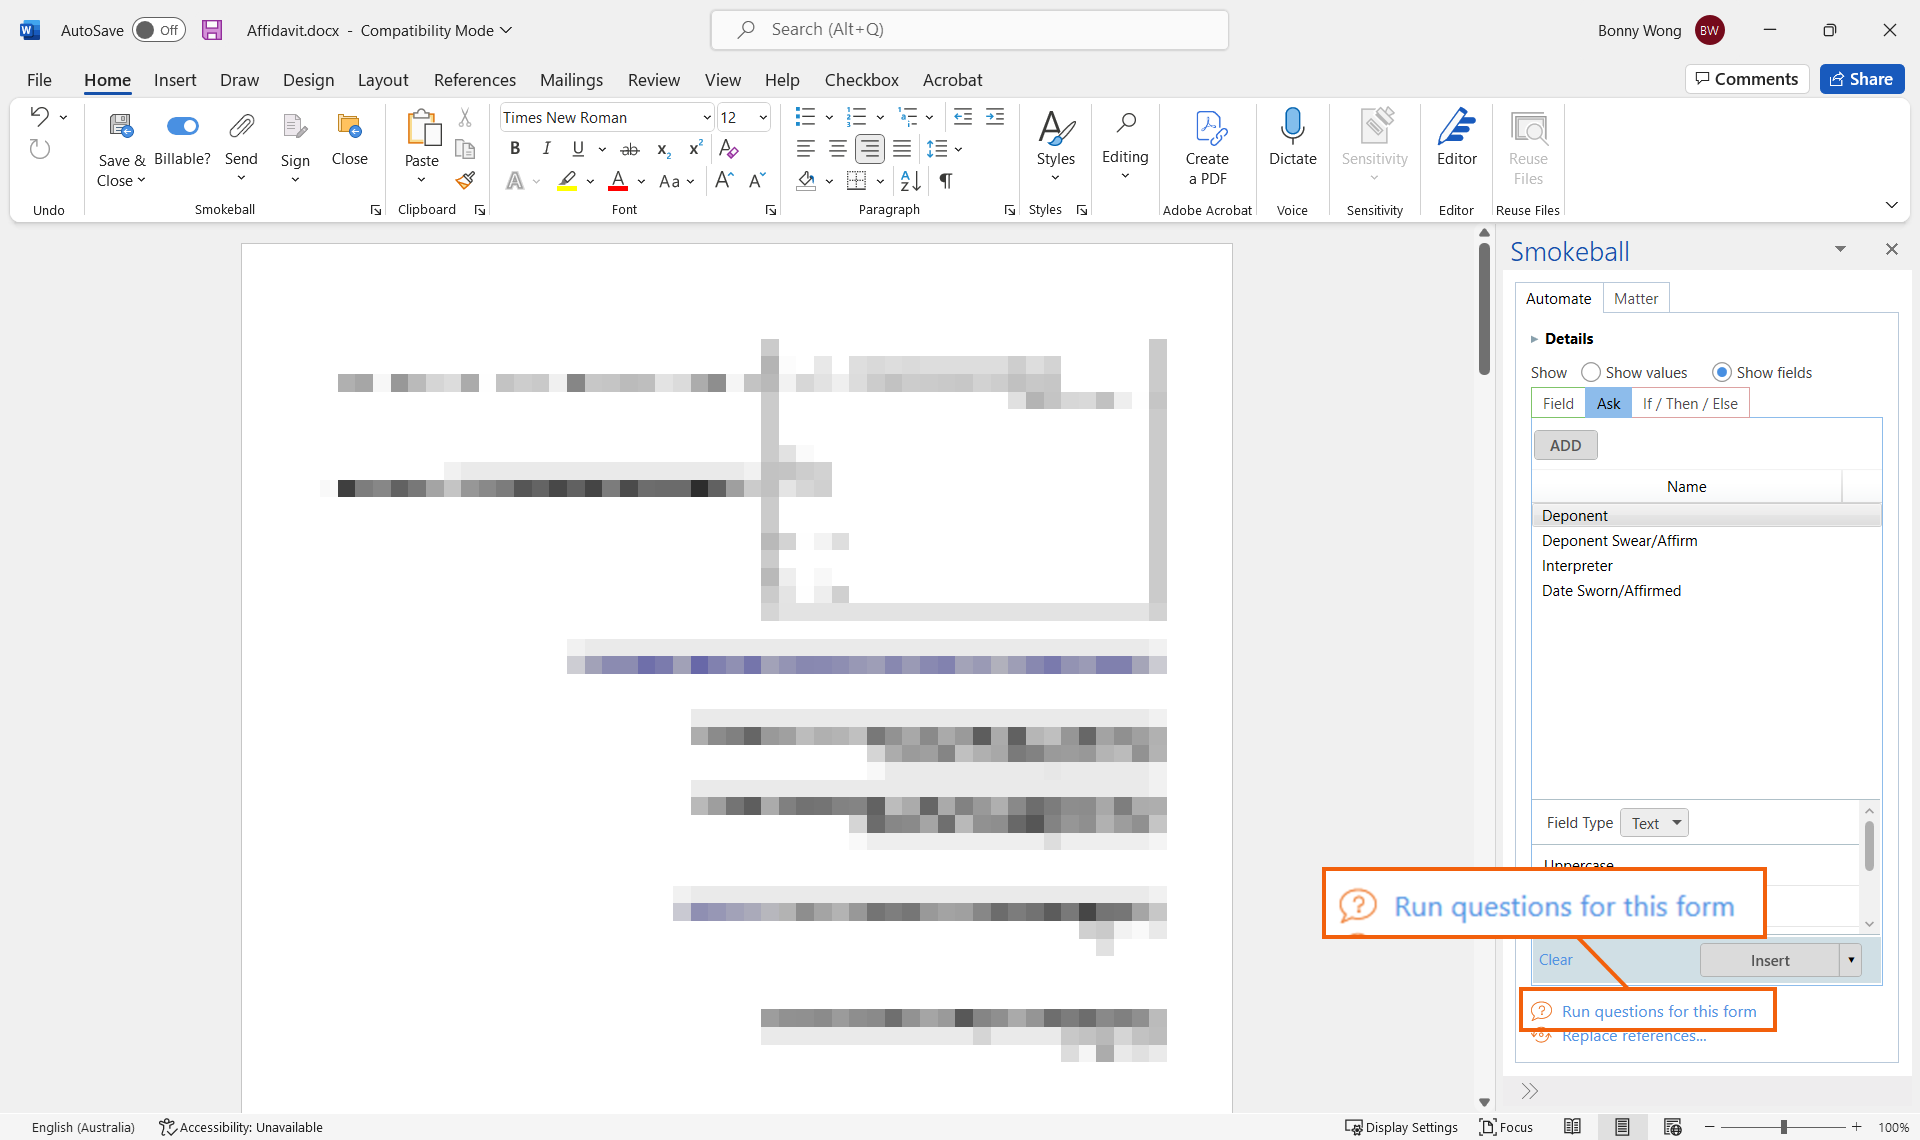Image resolution: width=1920 pixels, height=1140 pixels.
Task: Click the ADD button
Action: click(1565, 445)
